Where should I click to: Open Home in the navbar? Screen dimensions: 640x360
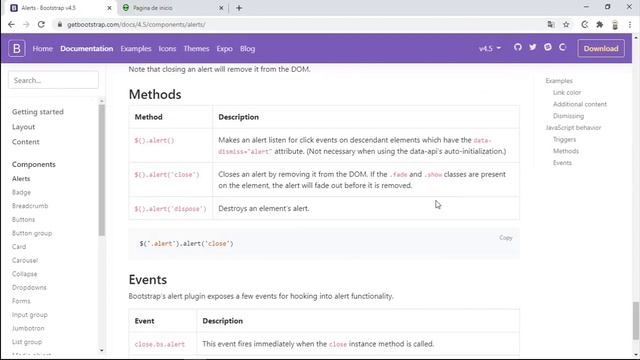tap(42, 49)
